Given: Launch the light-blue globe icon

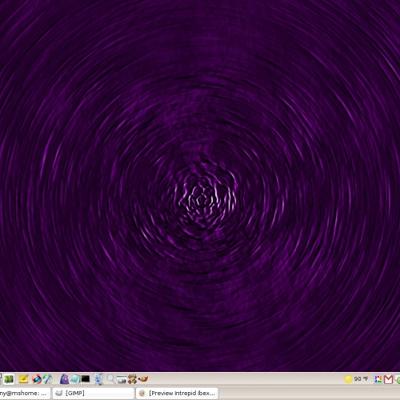Looking at the screenshot, I should point(75,379).
